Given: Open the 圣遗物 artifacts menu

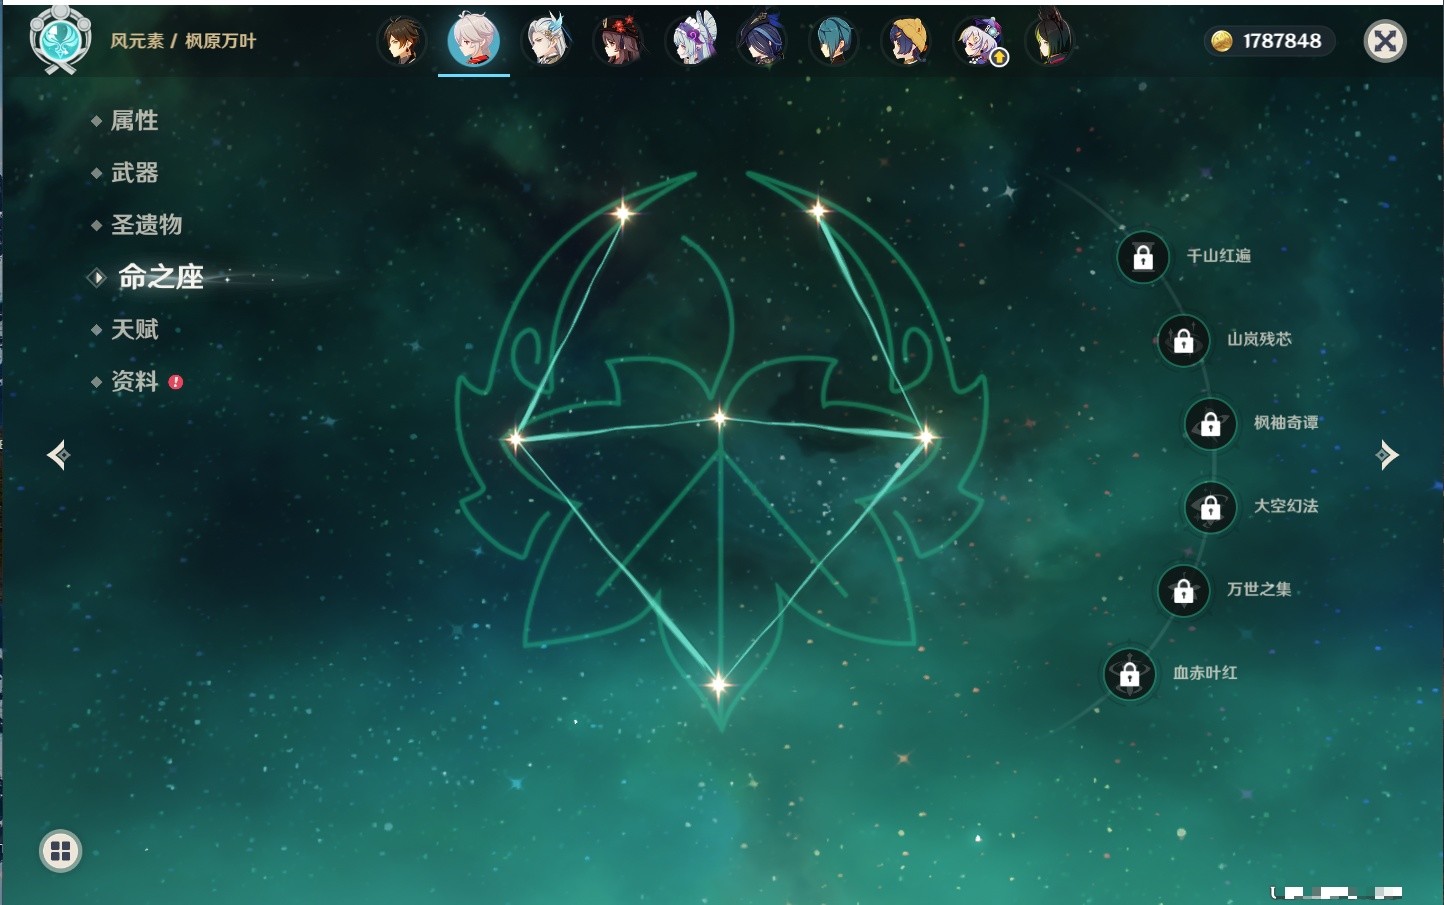Looking at the screenshot, I should click(x=146, y=225).
